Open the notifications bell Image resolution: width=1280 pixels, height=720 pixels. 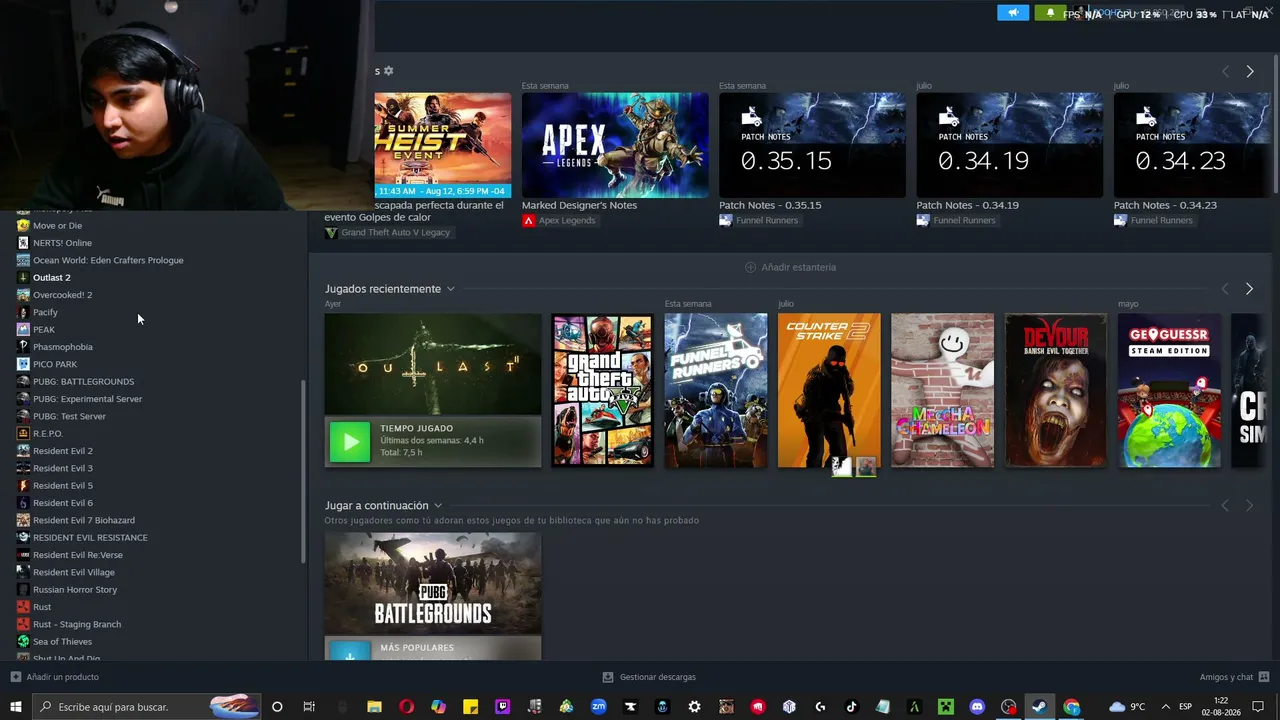1050,13
